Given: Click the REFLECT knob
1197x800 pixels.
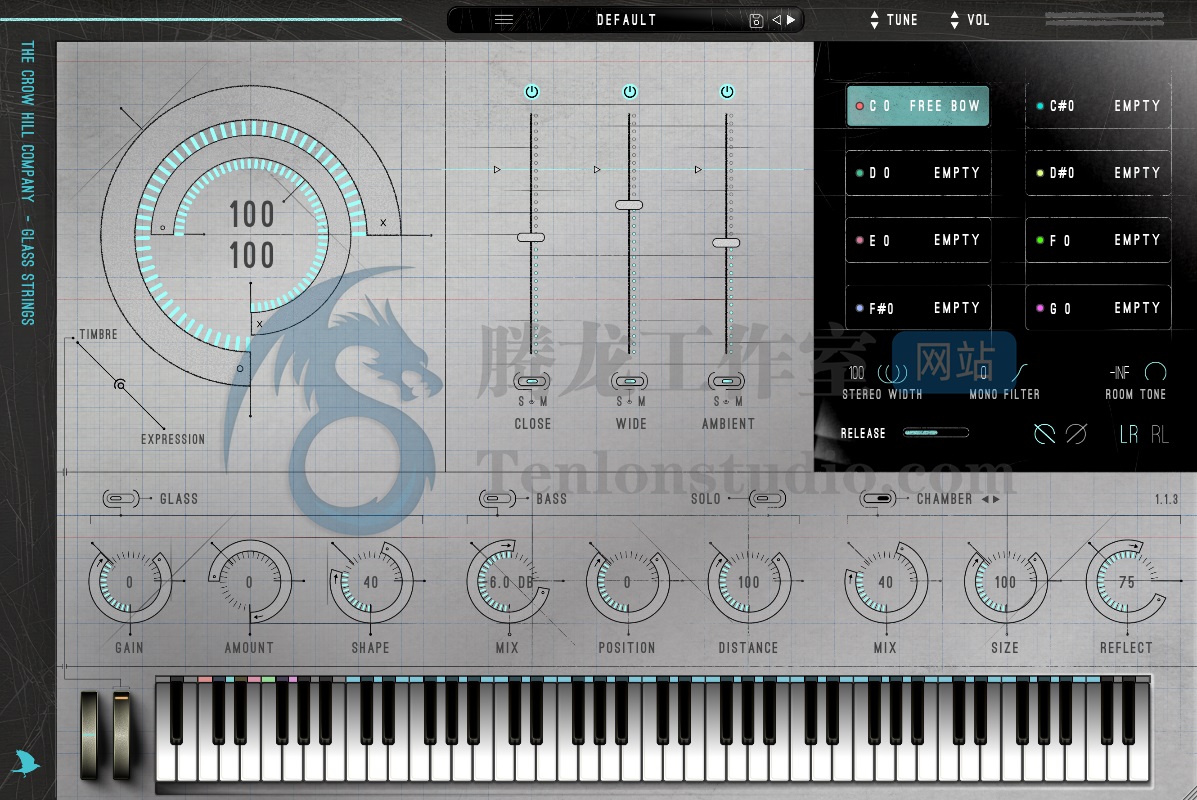Looking at the screenshot, I should [x=1127, y=582].
